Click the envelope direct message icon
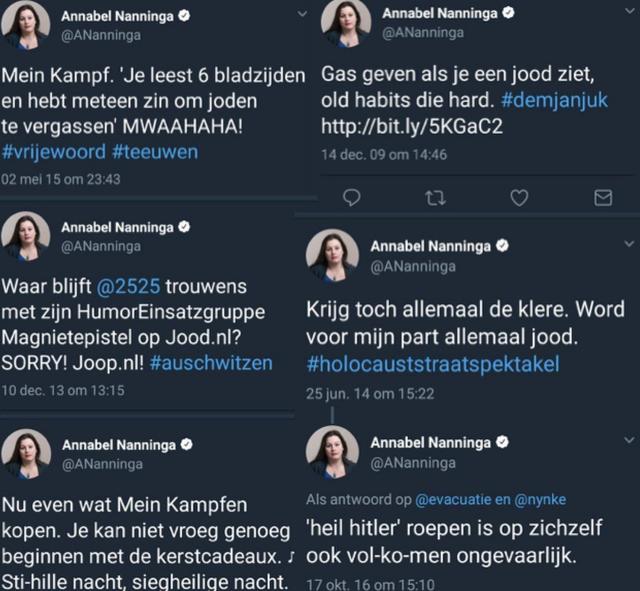Viewport: 640px width, 591px height. click(x=603, y=198)
